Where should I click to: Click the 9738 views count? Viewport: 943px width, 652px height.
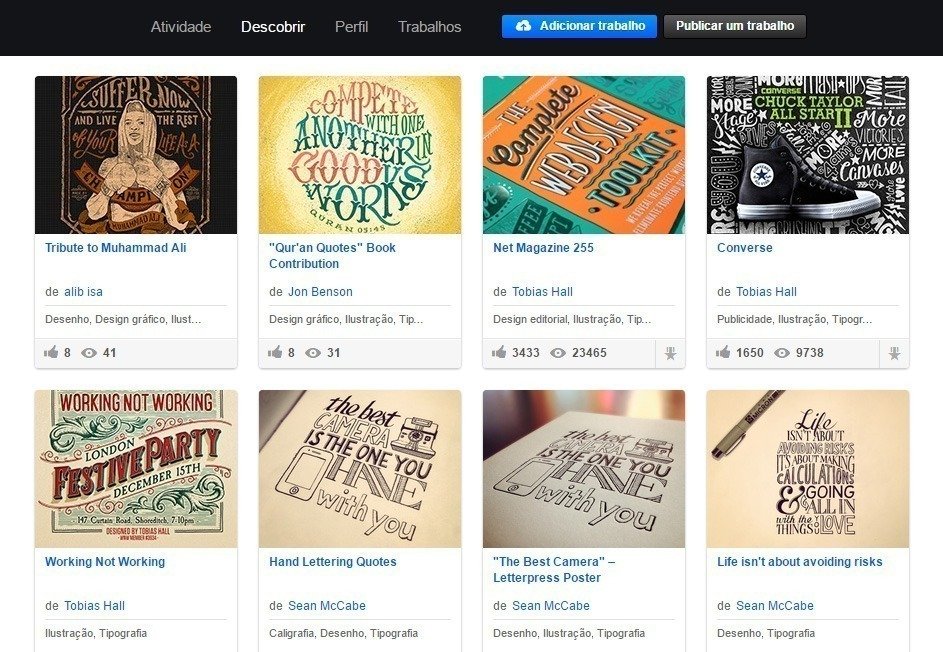tap(809, 353)
